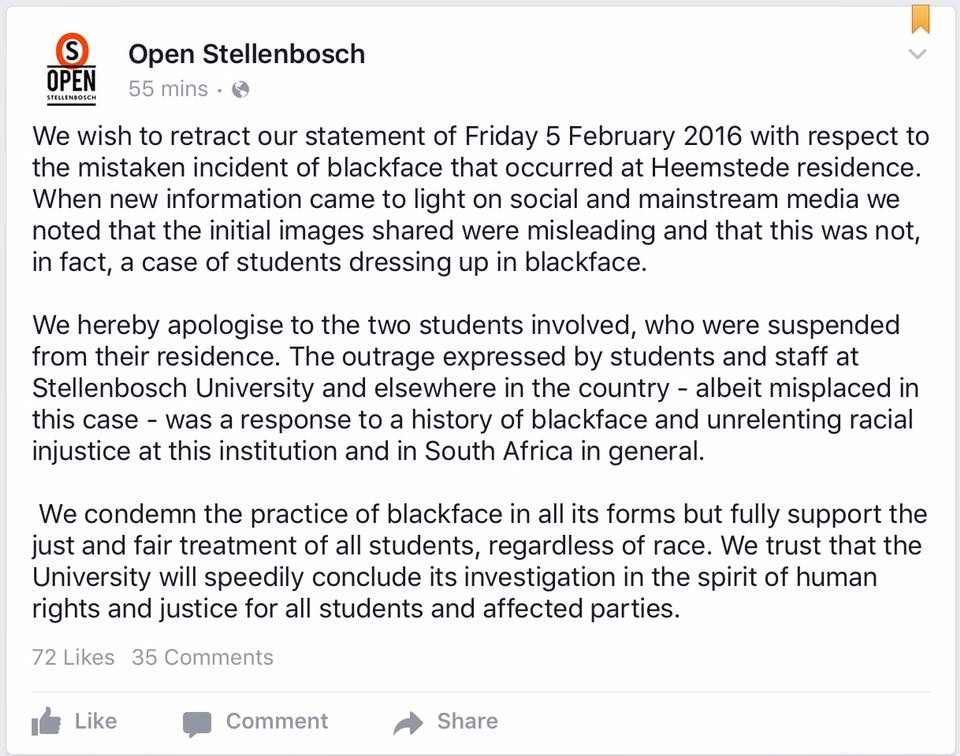Open the 35 Comments thread
Viewport: 960px width, 756px height.
(202, 657)
